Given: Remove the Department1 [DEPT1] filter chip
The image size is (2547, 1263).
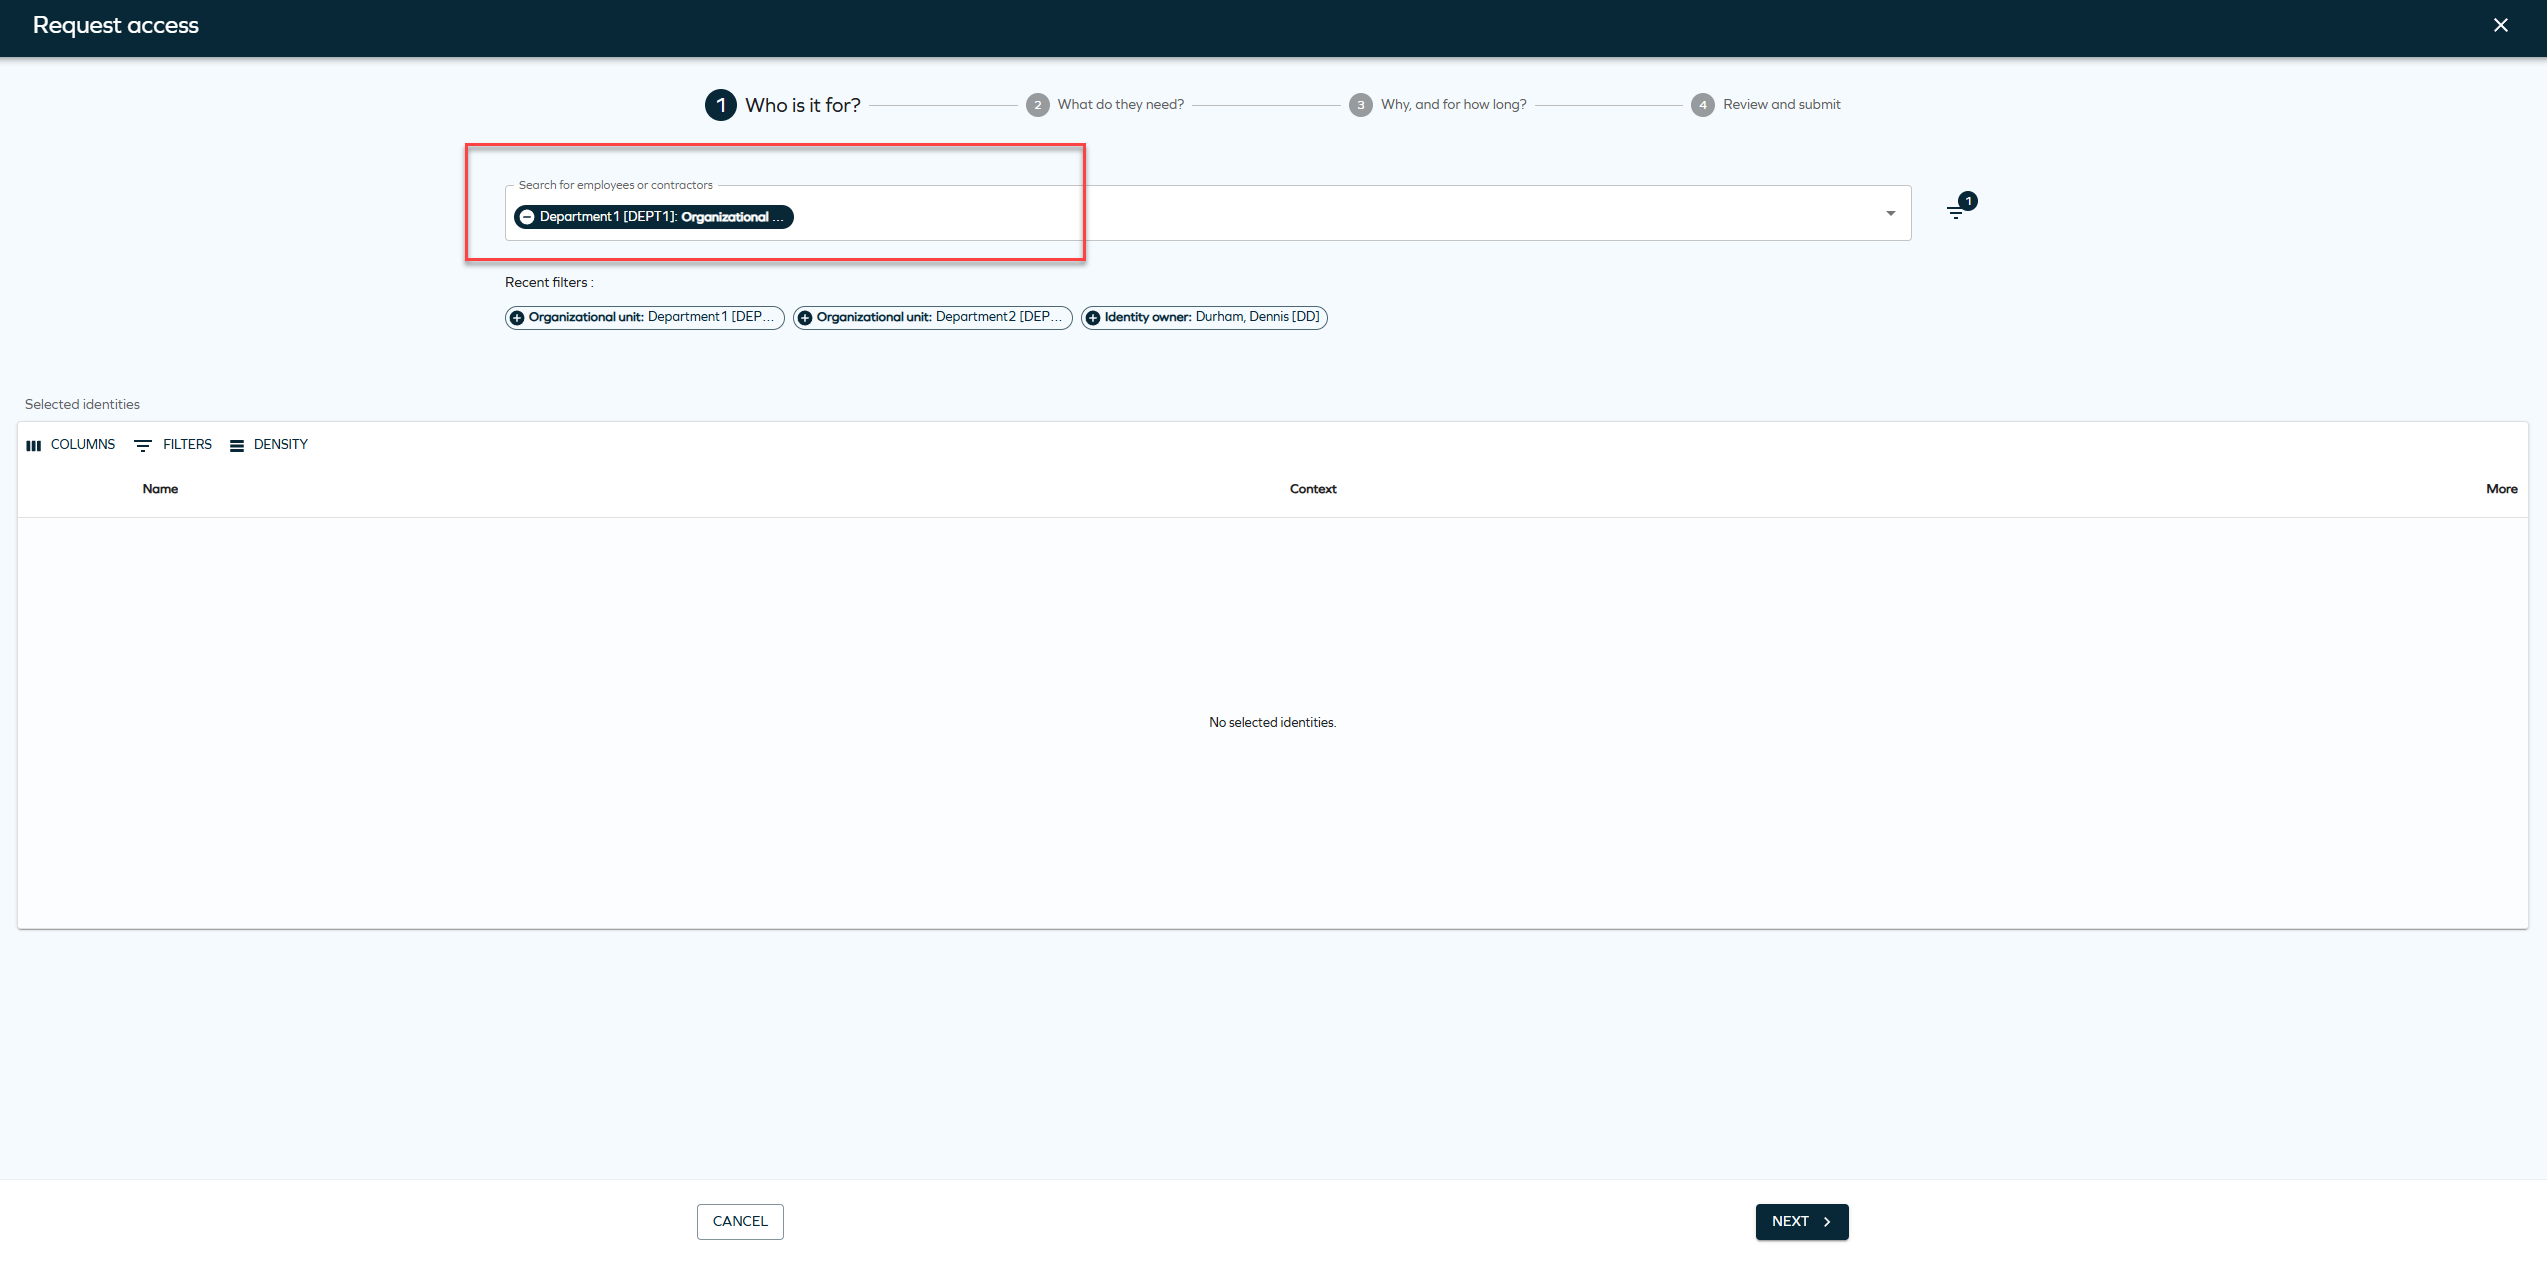Looking at the screenshot, I should 526,216.
